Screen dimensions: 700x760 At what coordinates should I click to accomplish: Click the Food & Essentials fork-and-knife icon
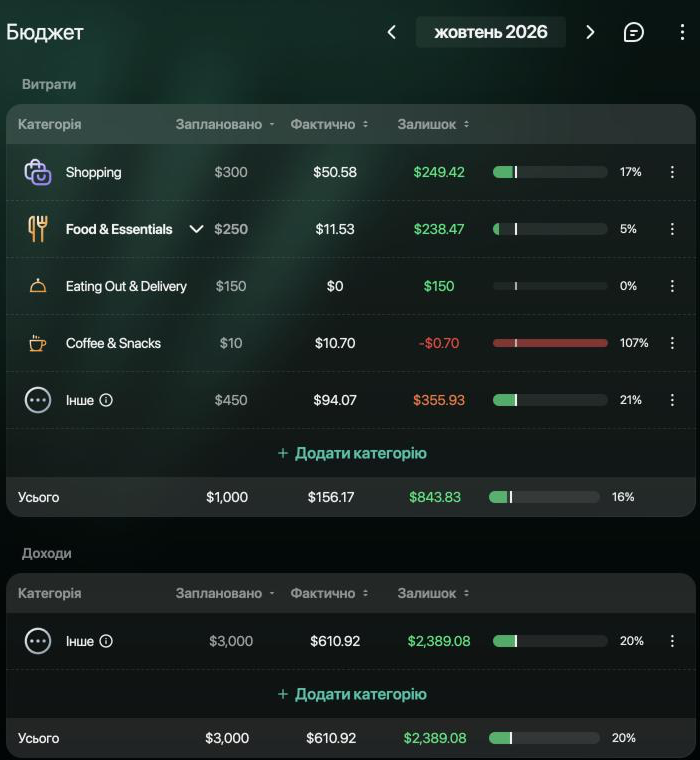(38, 229)
